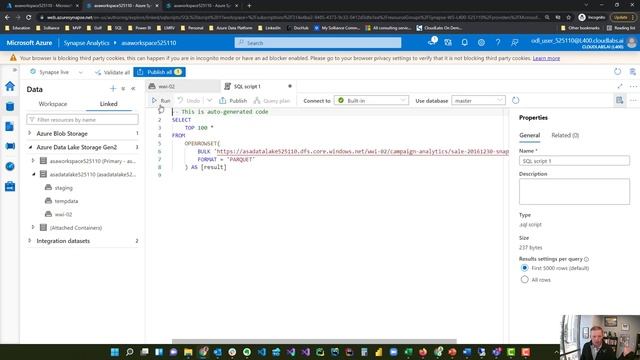Click Validate all
640x360 pixels.
(x=112, y=72)
